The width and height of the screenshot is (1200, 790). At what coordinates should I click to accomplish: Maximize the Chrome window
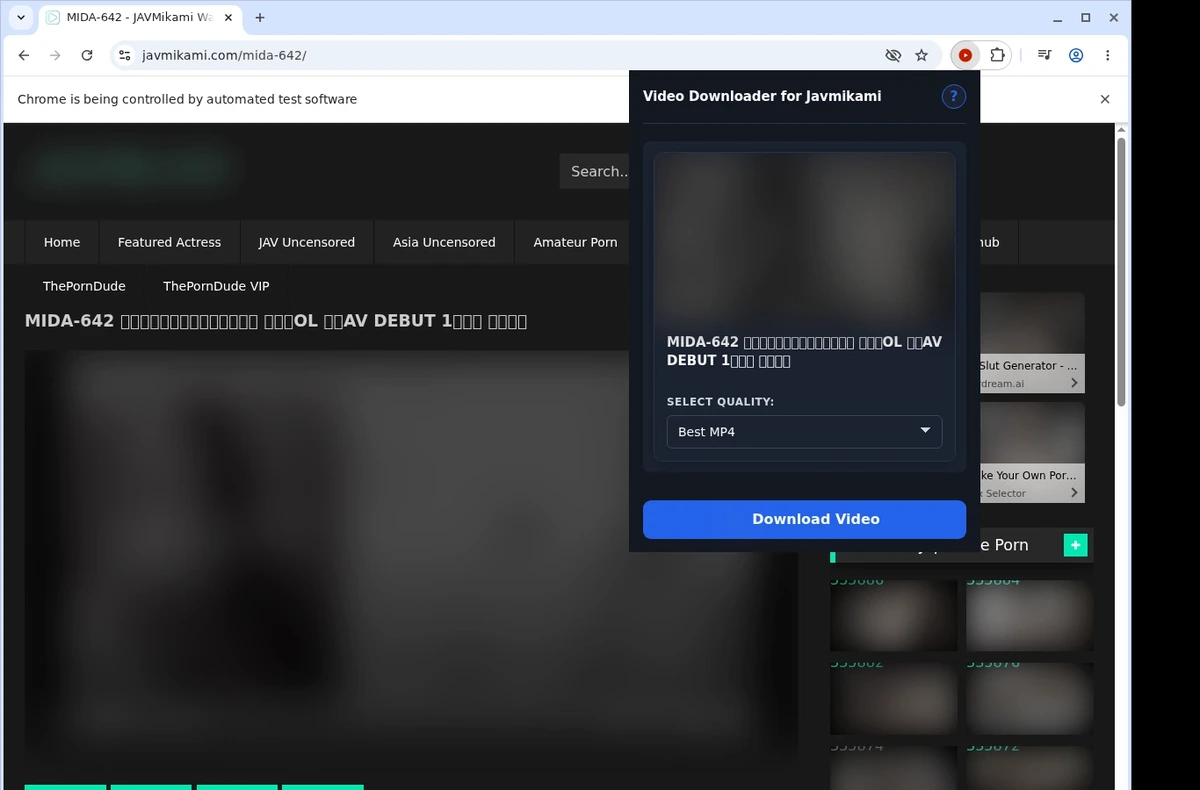click(x=1086, y=18)
